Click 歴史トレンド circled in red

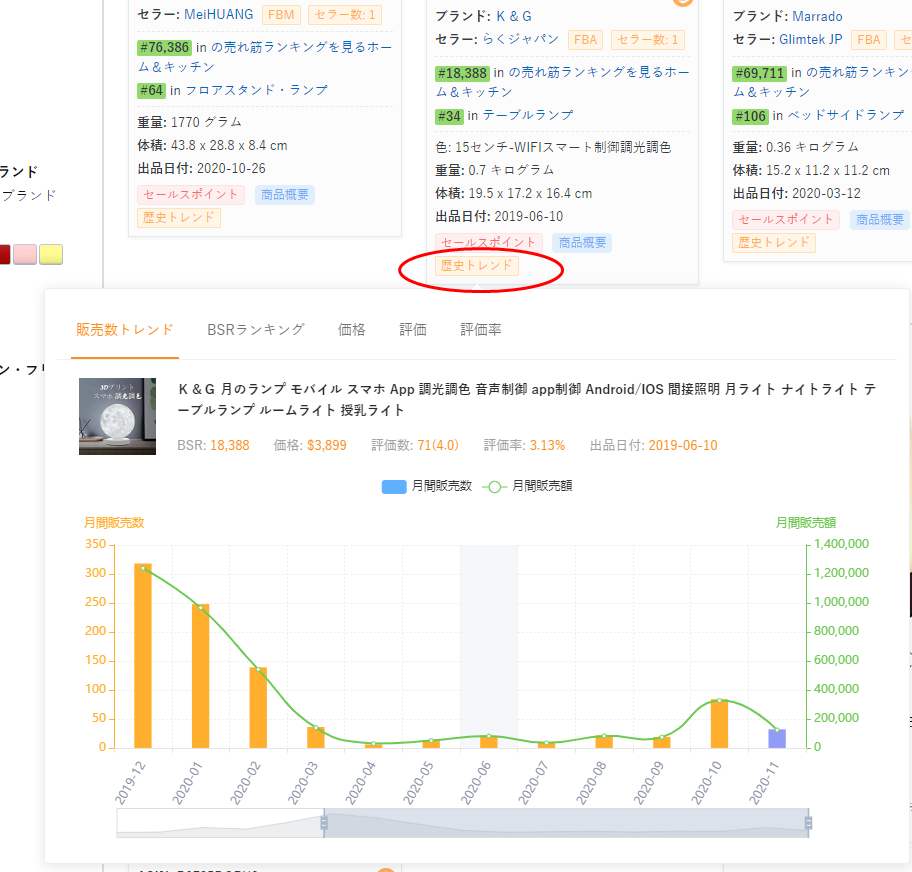(478, 266)
